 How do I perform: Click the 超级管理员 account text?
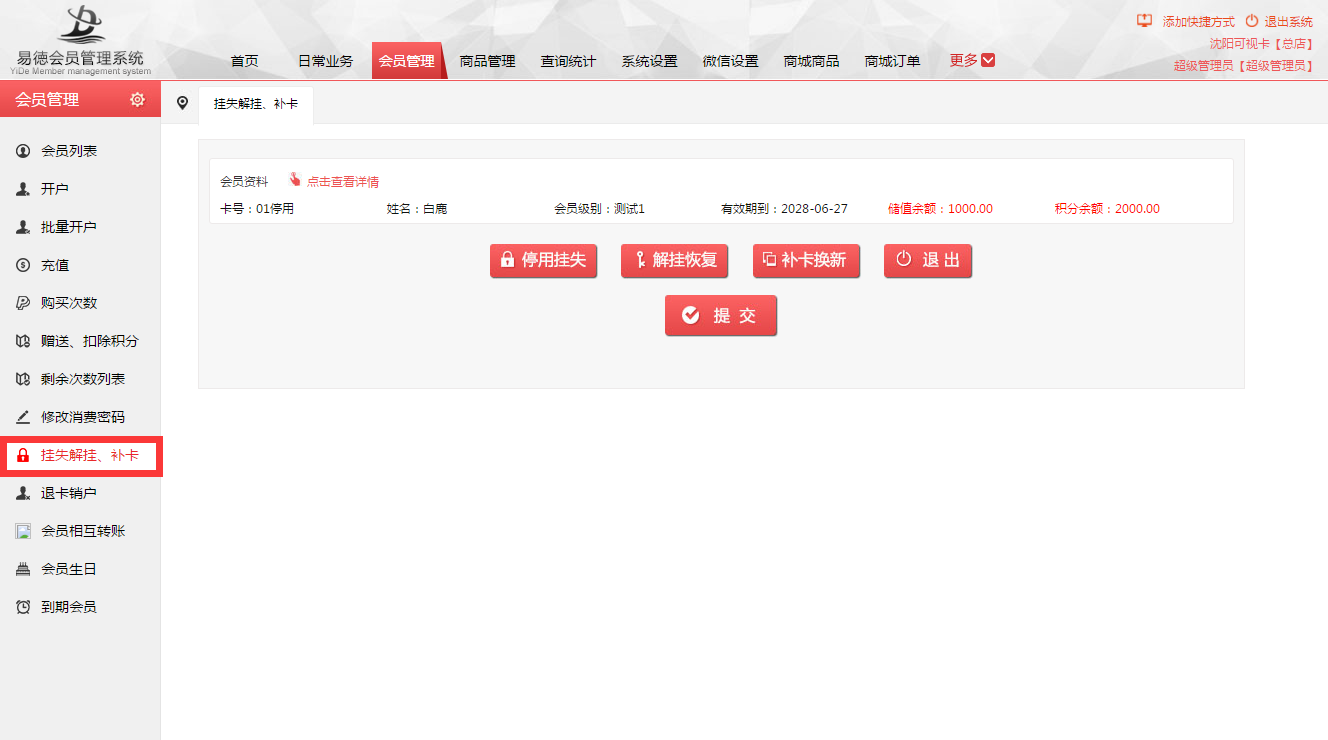pyautogui.click(x=1244, y=66)
